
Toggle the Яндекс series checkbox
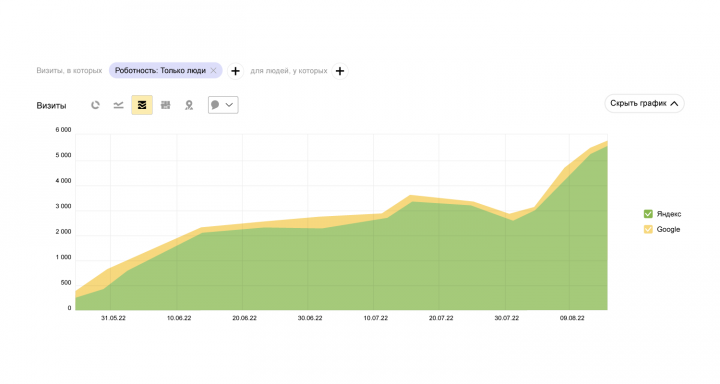(x=648, y=214)
